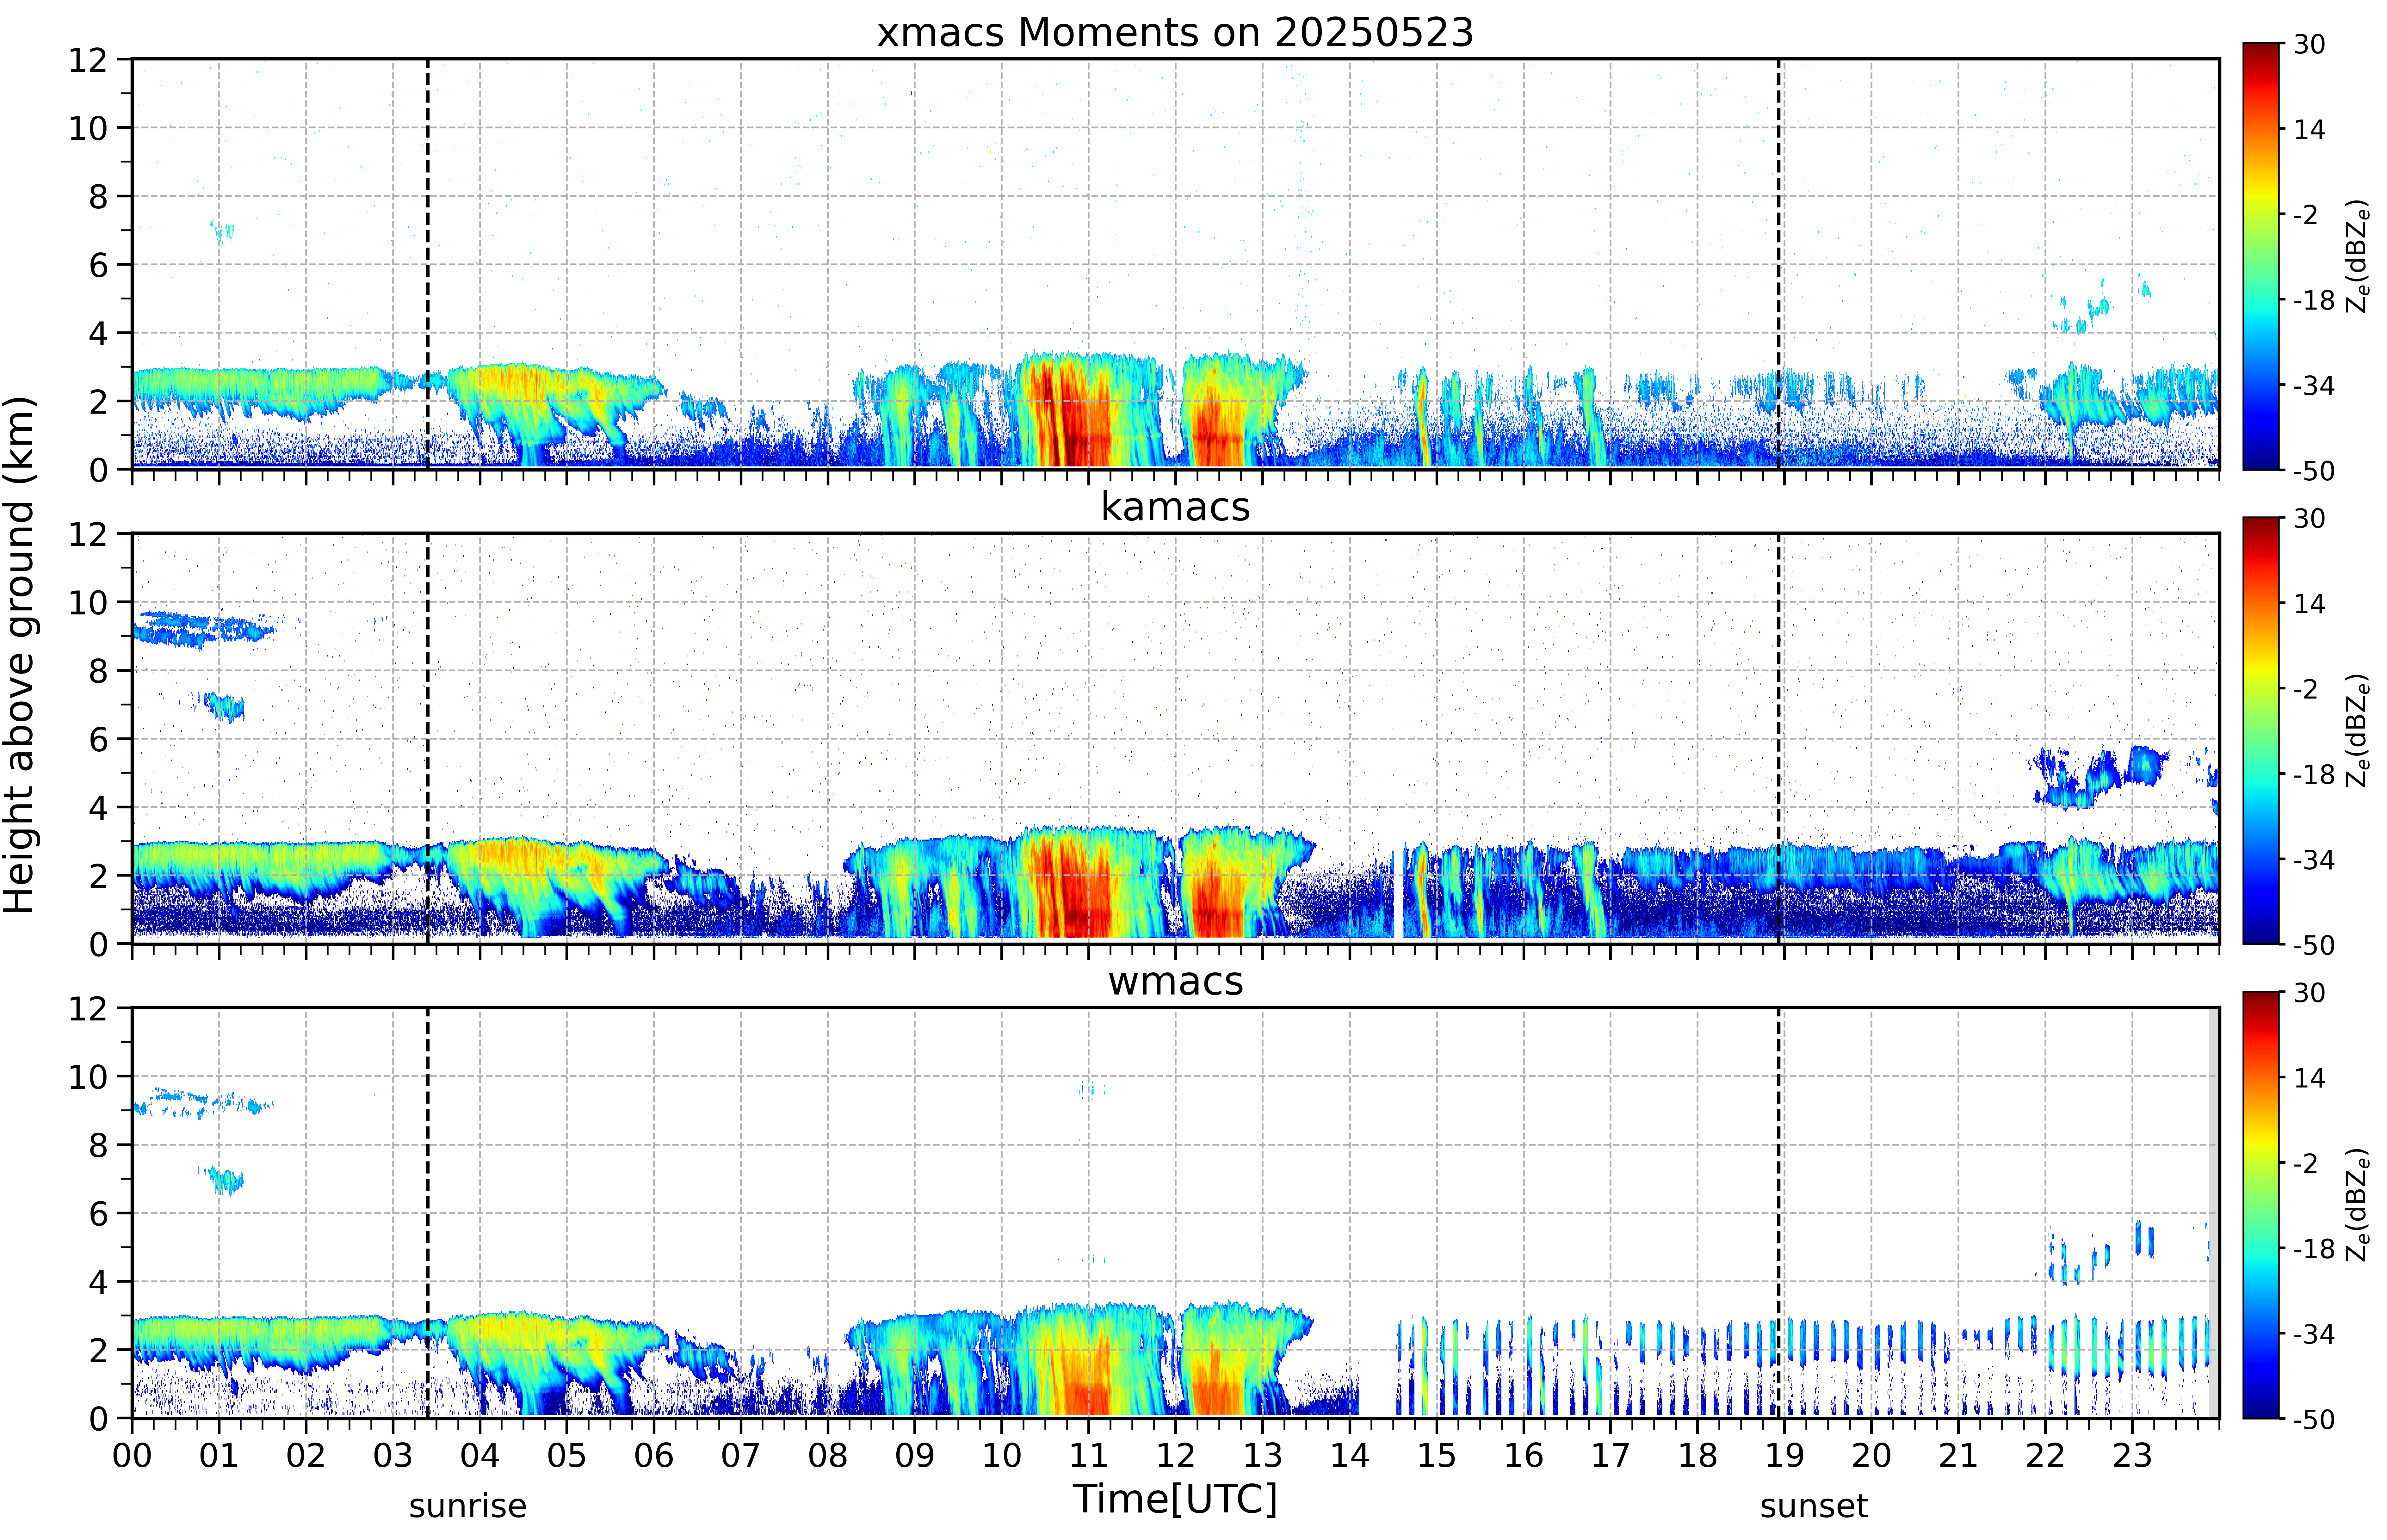Click the xmacs reflectivity colorbar
This screenshot has height=1540, width=2387.
2260,256
